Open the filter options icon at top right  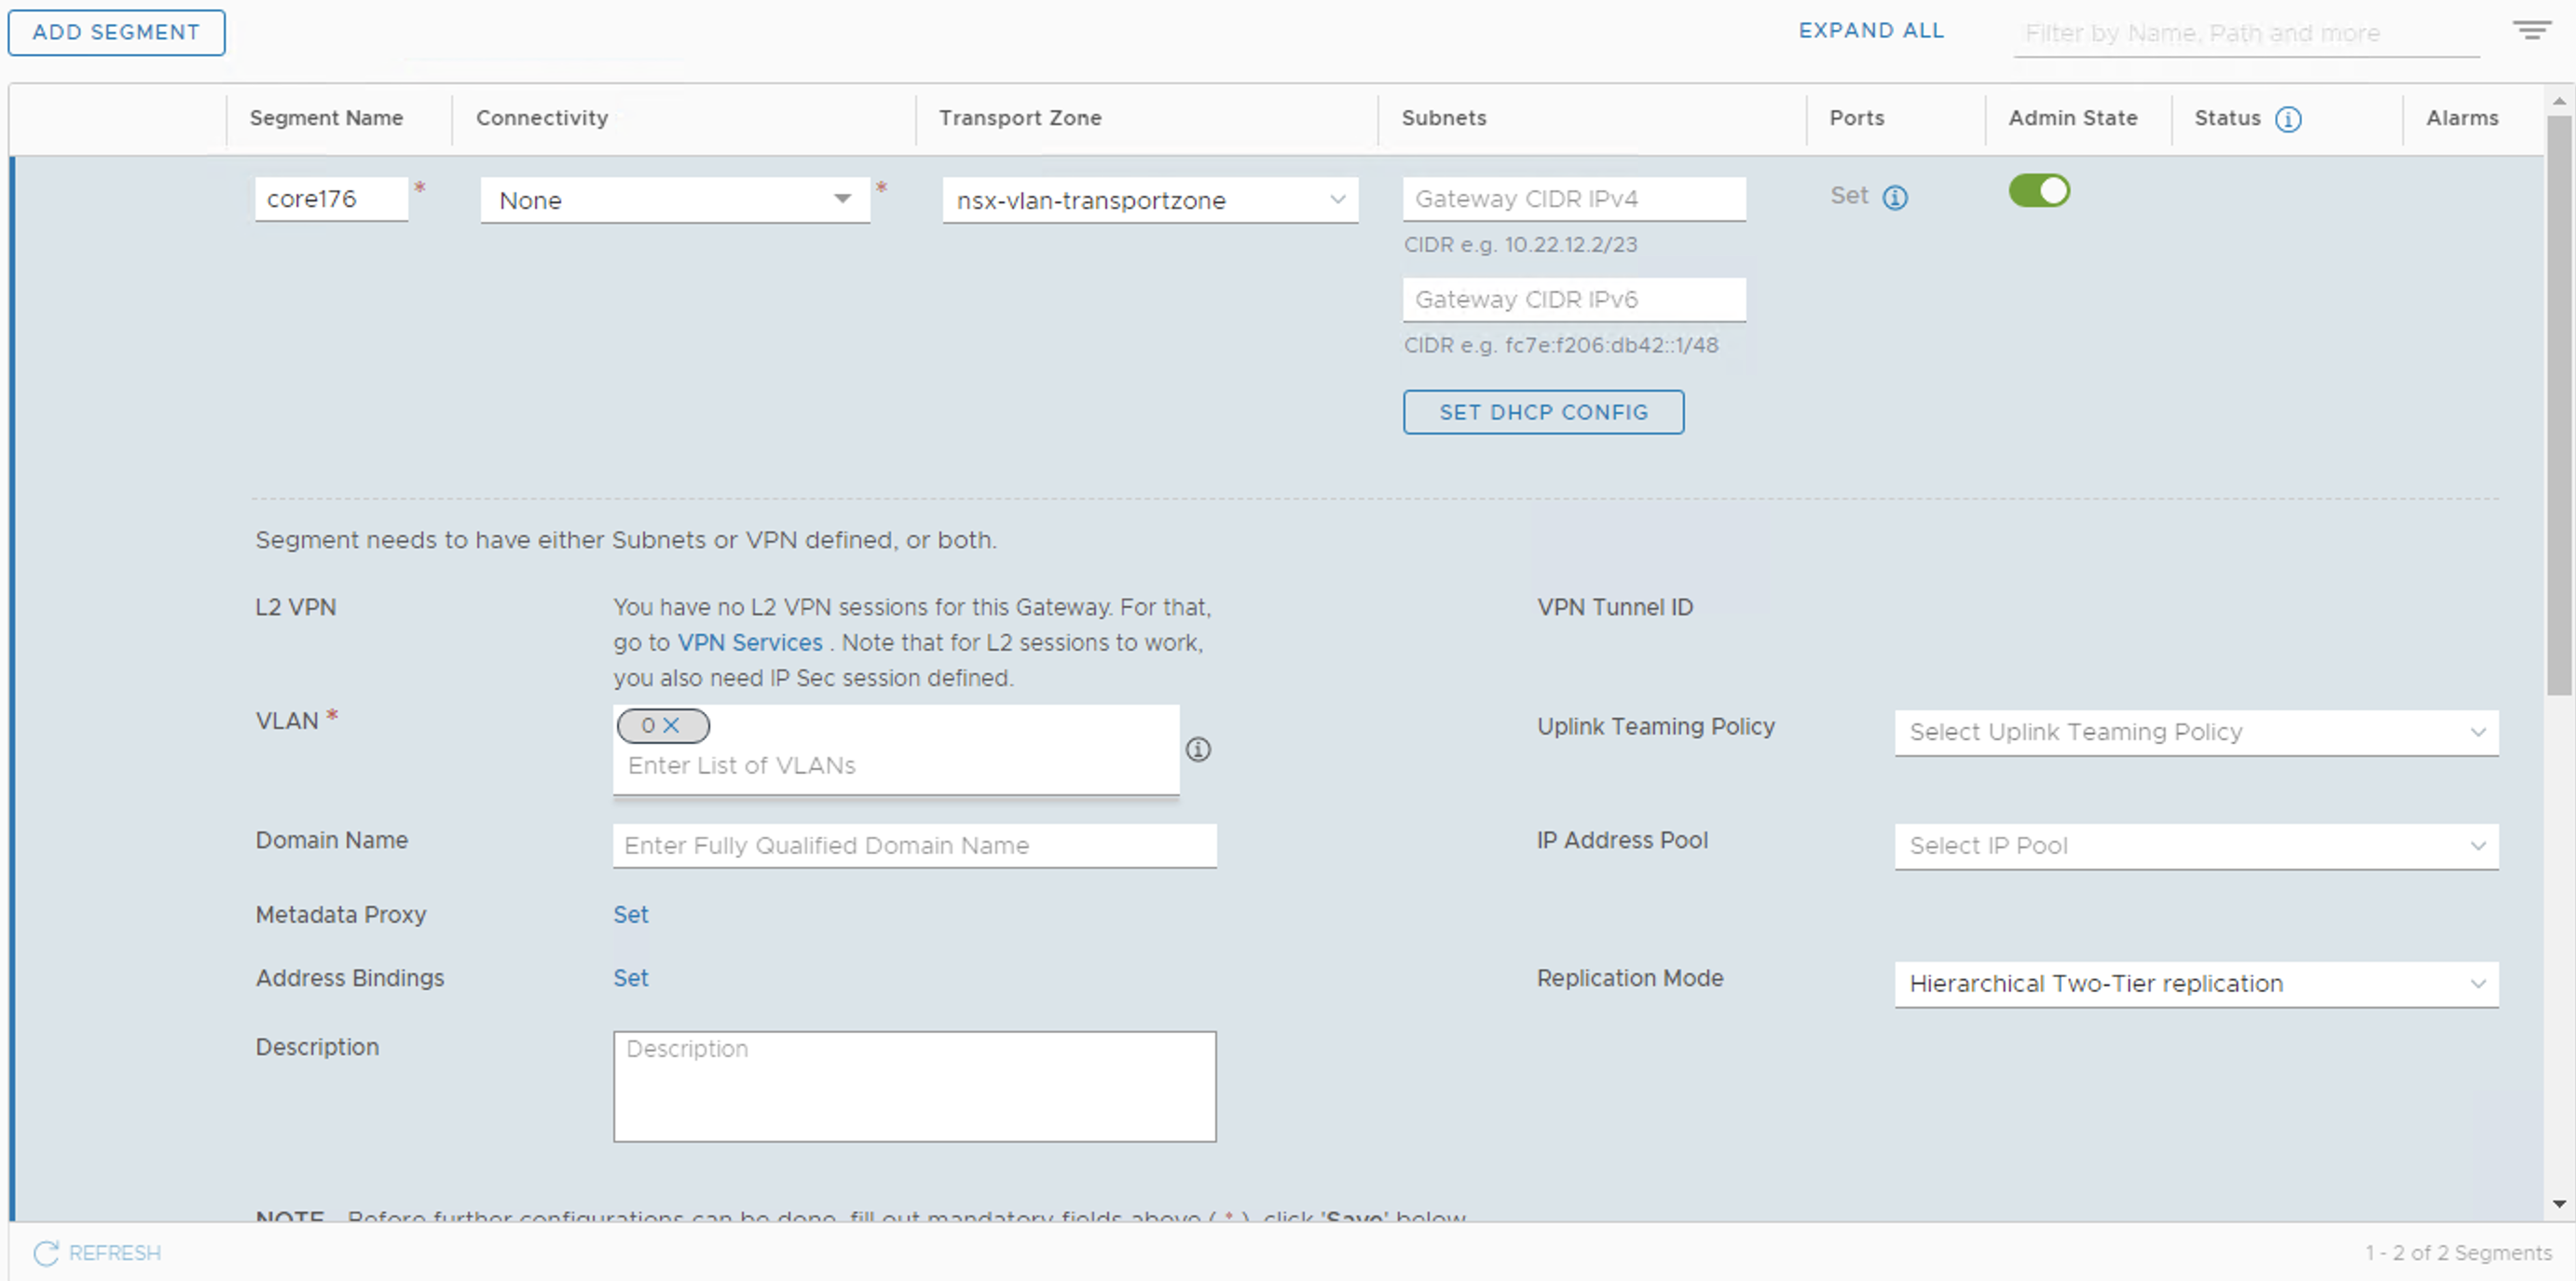pos(2531,31)
